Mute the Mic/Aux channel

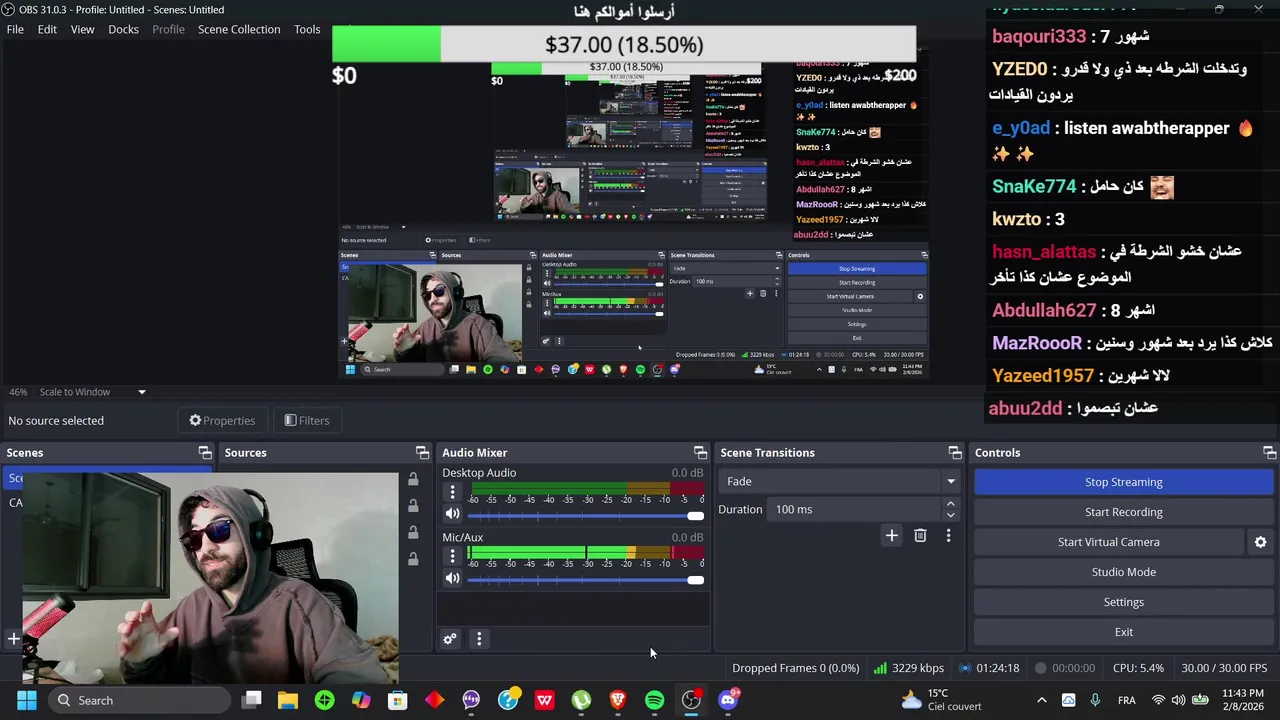pos(452,578)
